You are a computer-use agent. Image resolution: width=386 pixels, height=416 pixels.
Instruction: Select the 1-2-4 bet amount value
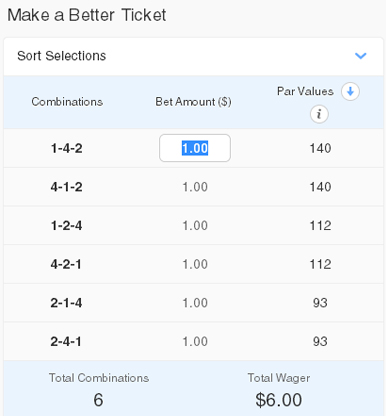click(195, 226)
